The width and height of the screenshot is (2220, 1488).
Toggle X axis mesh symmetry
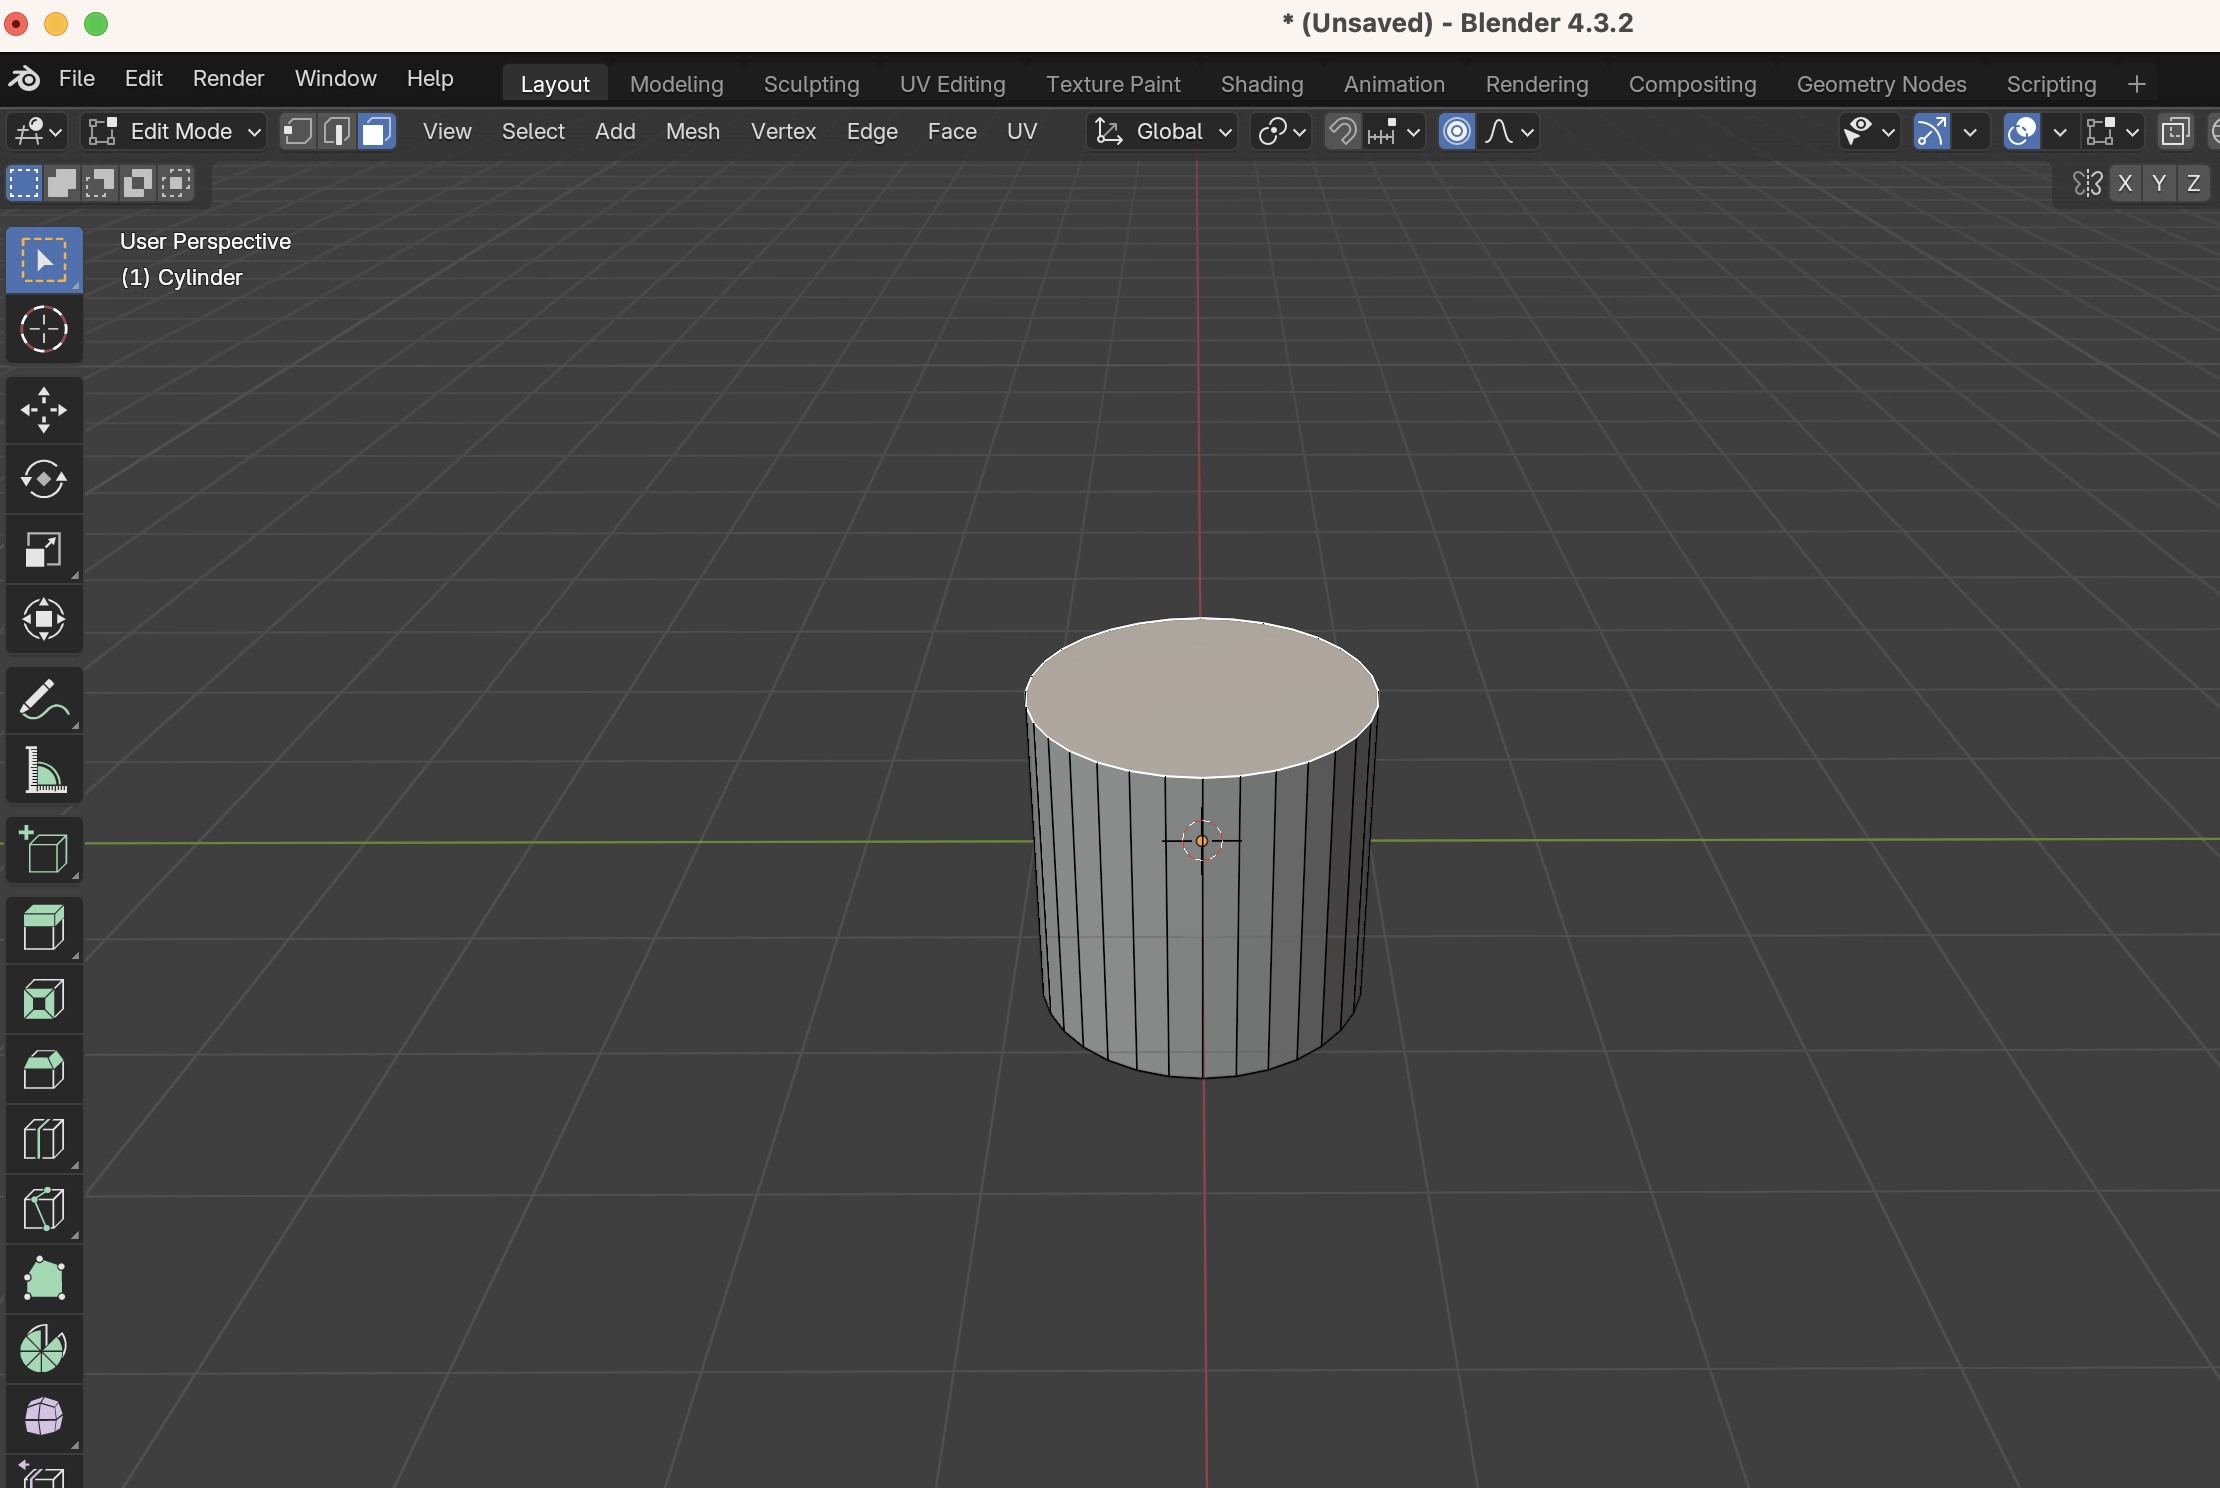2125,183
